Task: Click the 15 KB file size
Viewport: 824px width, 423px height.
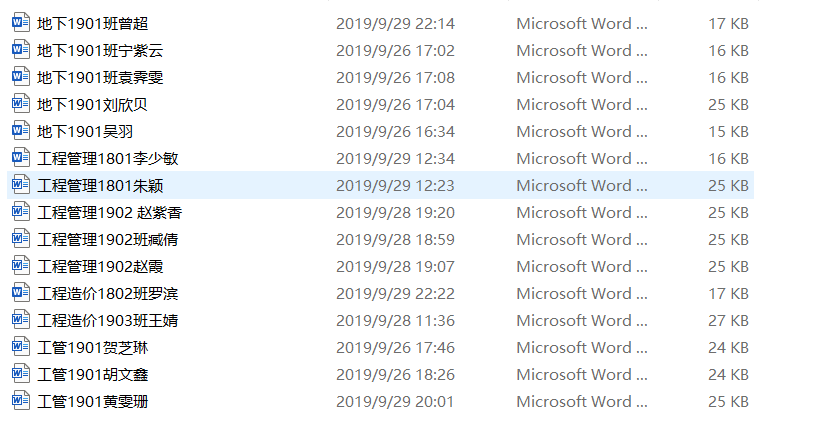Action: [x=728, y=131]
